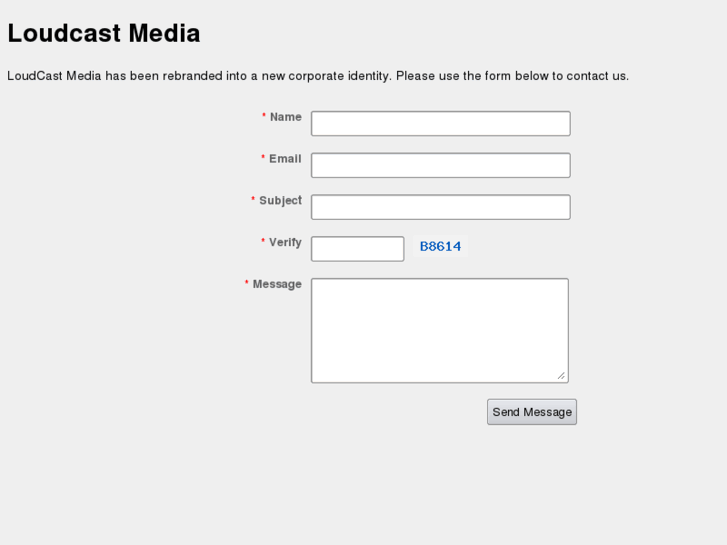
Task: Click the Message field label
Action: (x=277, y=284)
